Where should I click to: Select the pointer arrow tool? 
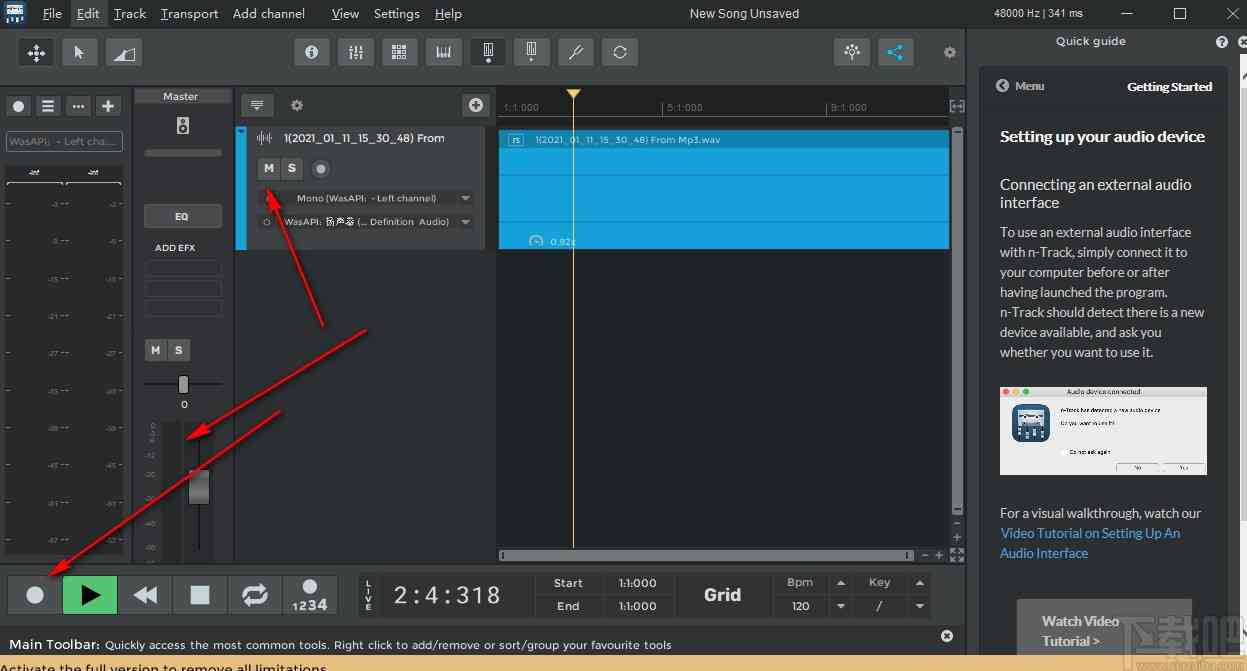coord(80,53)
